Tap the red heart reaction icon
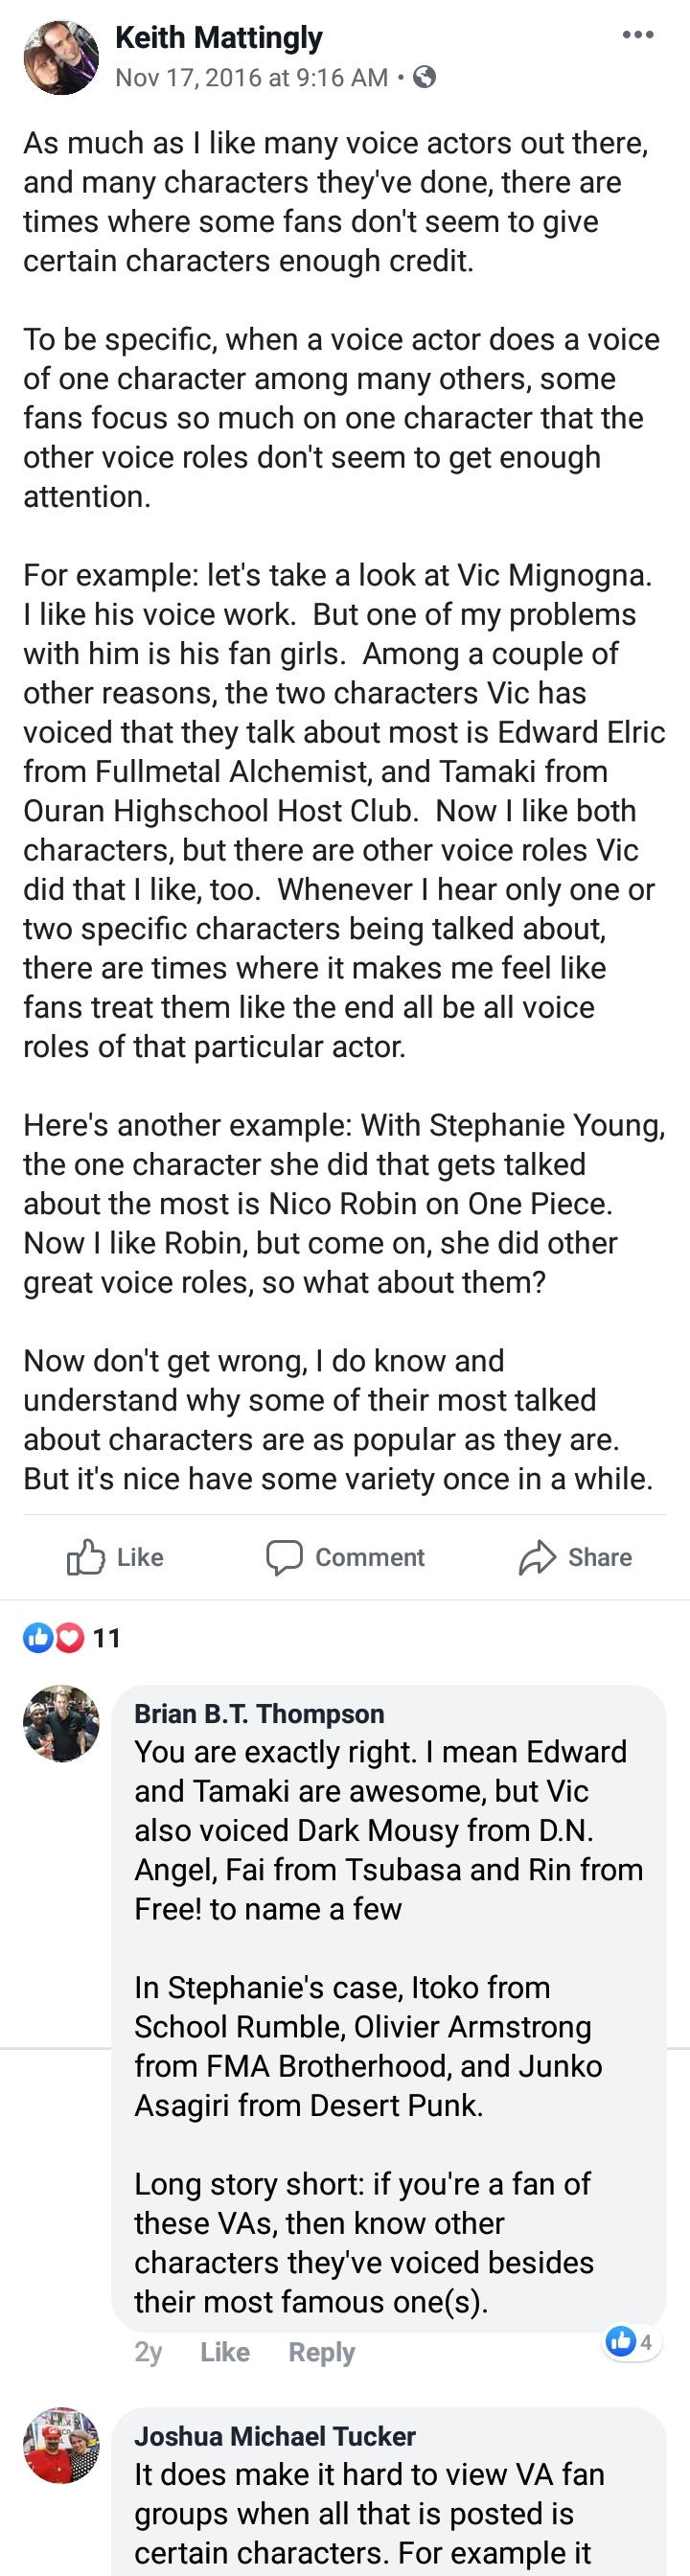This screenshot has height=2576, width=690. pos(68,1638)
